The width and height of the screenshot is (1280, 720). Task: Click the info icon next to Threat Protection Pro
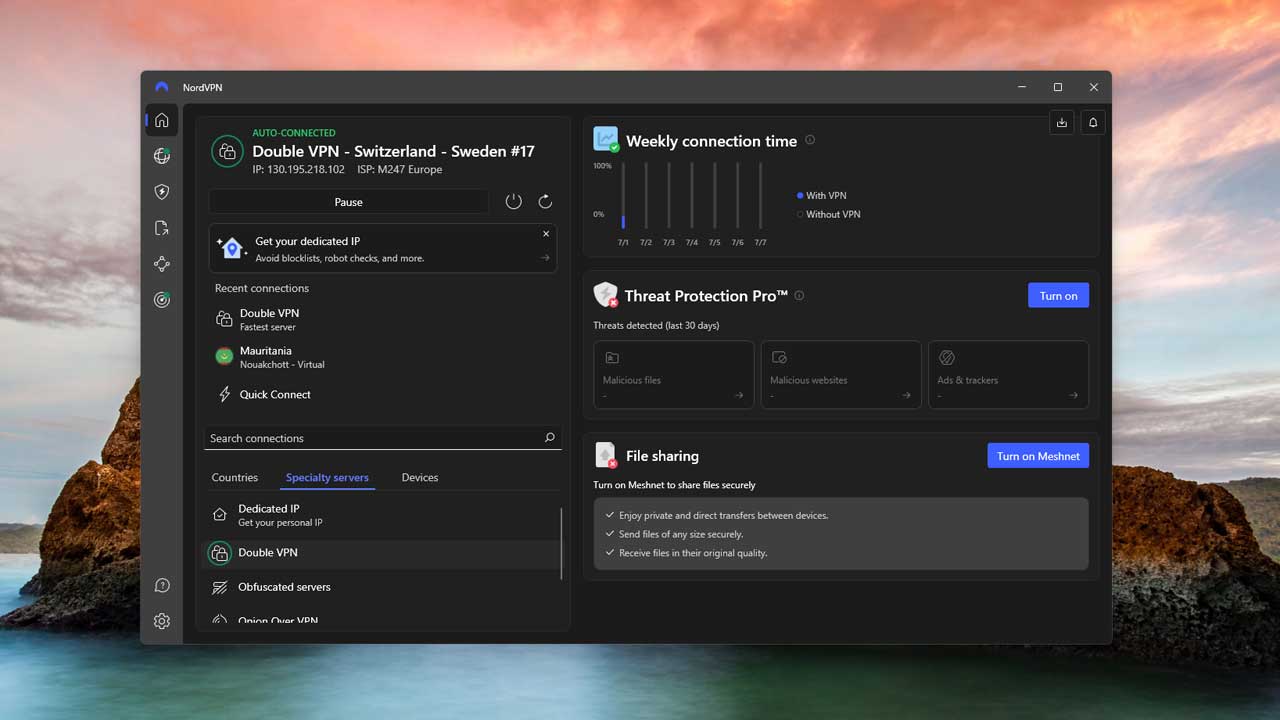click(x=799, y=295)
